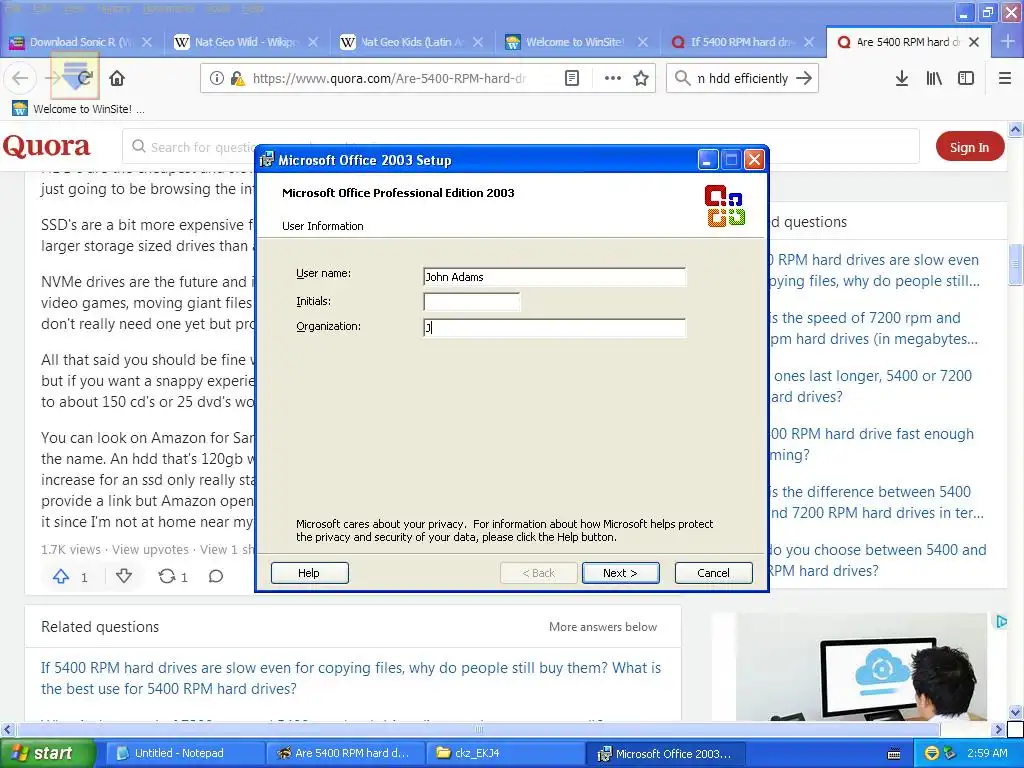Click the search bar magnifier icon

[x=682, y=78]
